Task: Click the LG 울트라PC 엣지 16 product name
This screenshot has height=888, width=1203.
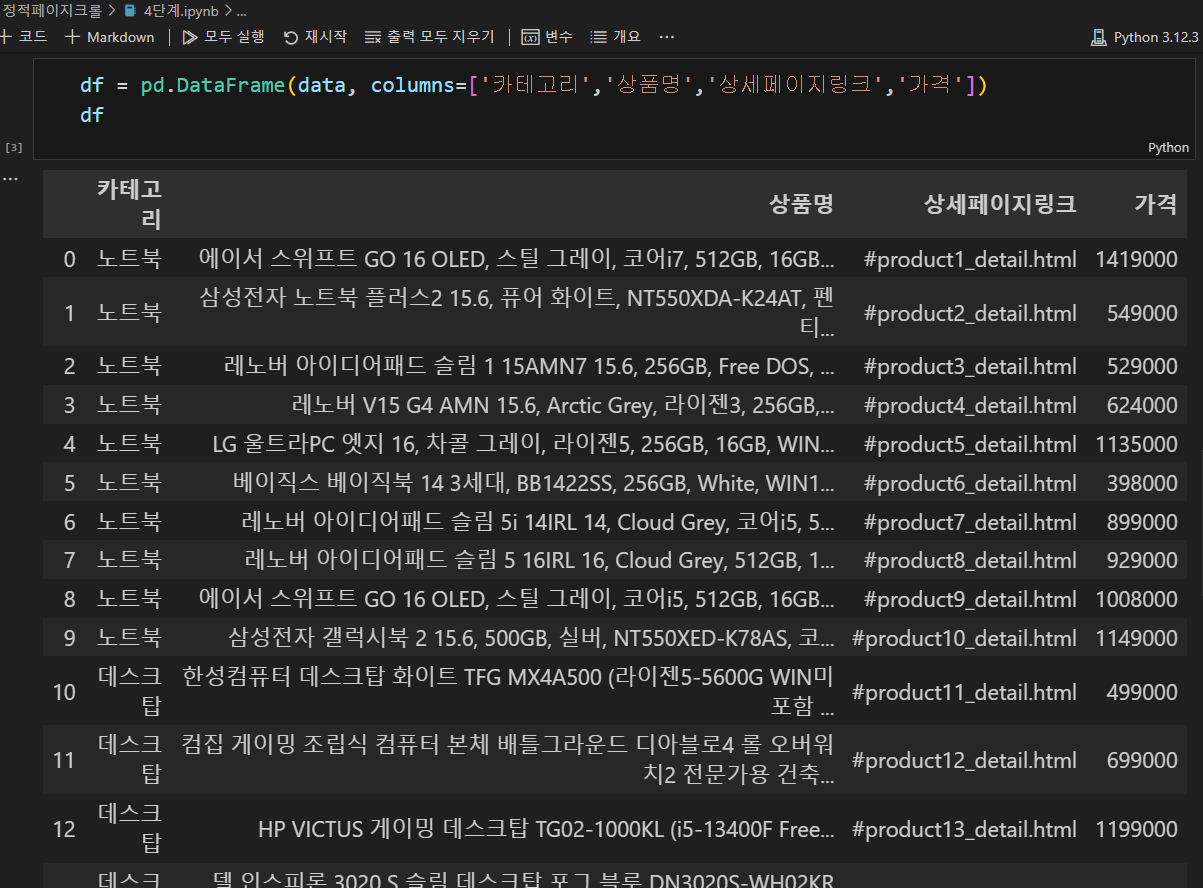Action: [524, 444]
